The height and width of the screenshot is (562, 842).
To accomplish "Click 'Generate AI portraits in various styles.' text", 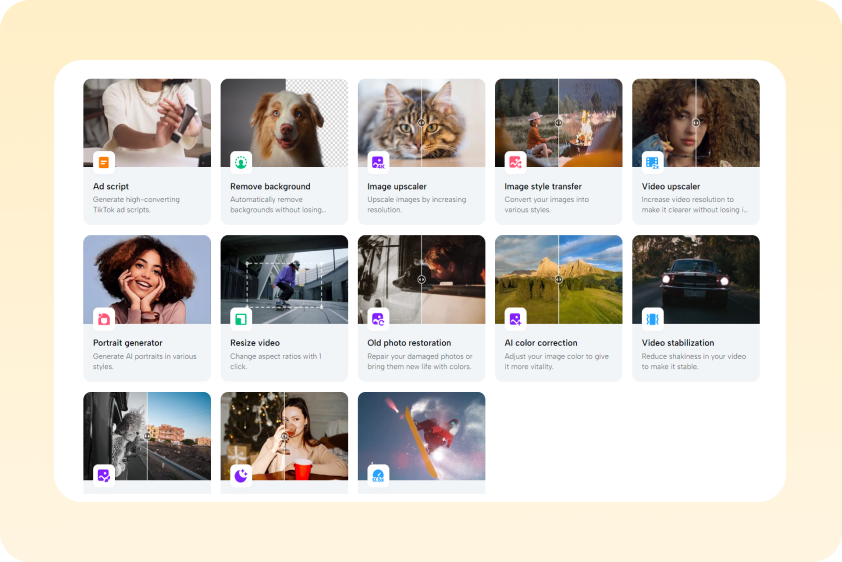I will 144,361.
